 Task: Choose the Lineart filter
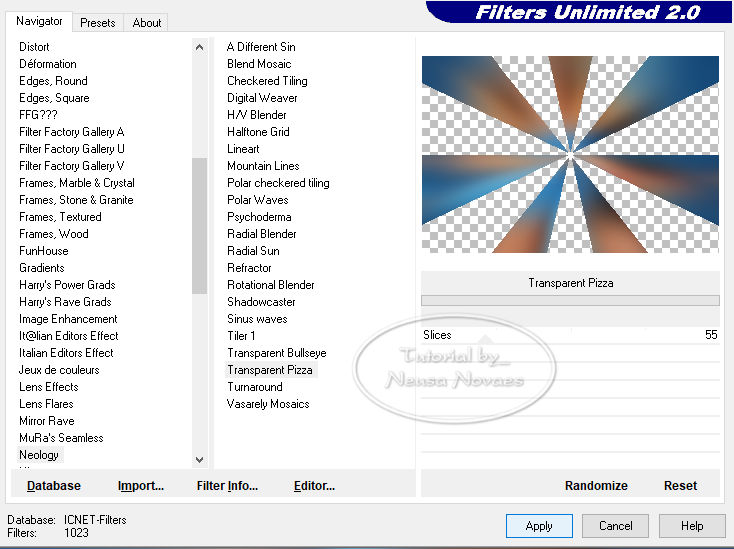[x=243, y=149]
